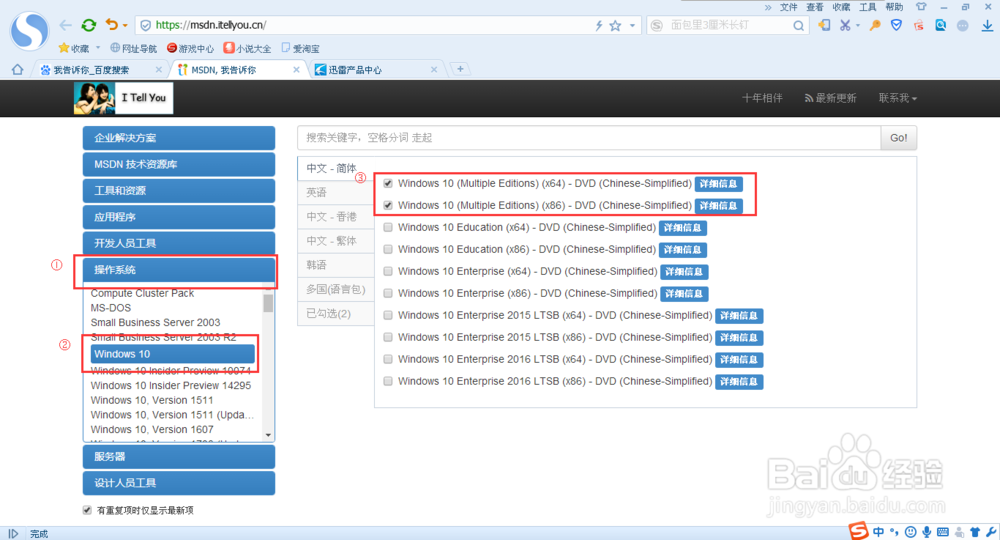This screenshot has height=540, width=1000.
Task: Check Enterprise 2015 LTSB x64 checkbox
Action: pos(388,316)
